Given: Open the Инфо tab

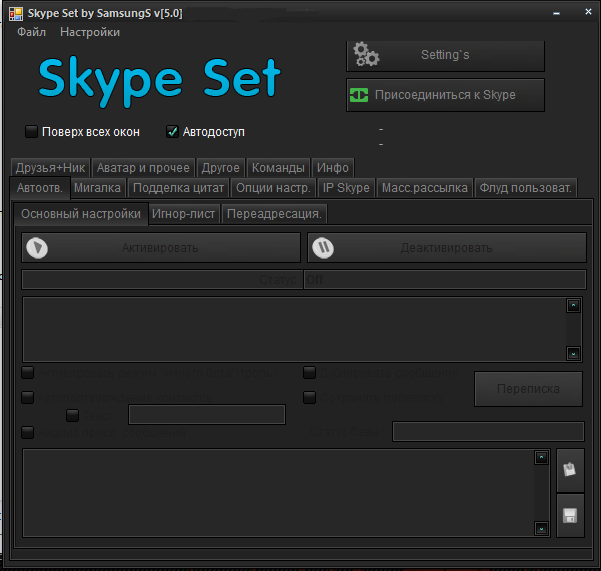Looking at the screenshot, I should 333,168.
